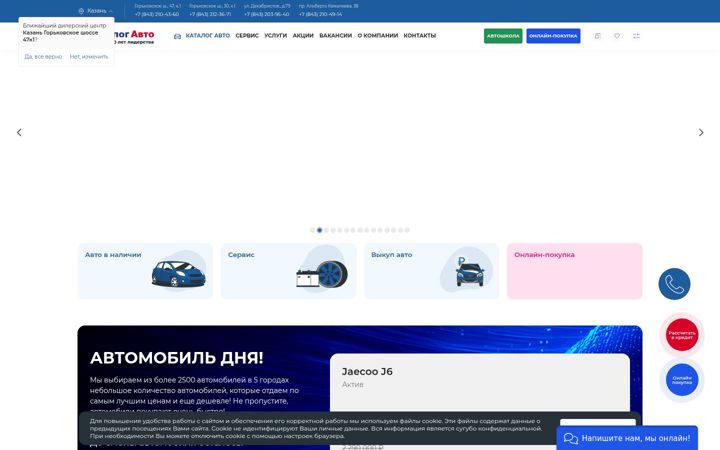
Task: Call the phone number +7 (843) 210-43-60
Action: [x=157, y=14]
